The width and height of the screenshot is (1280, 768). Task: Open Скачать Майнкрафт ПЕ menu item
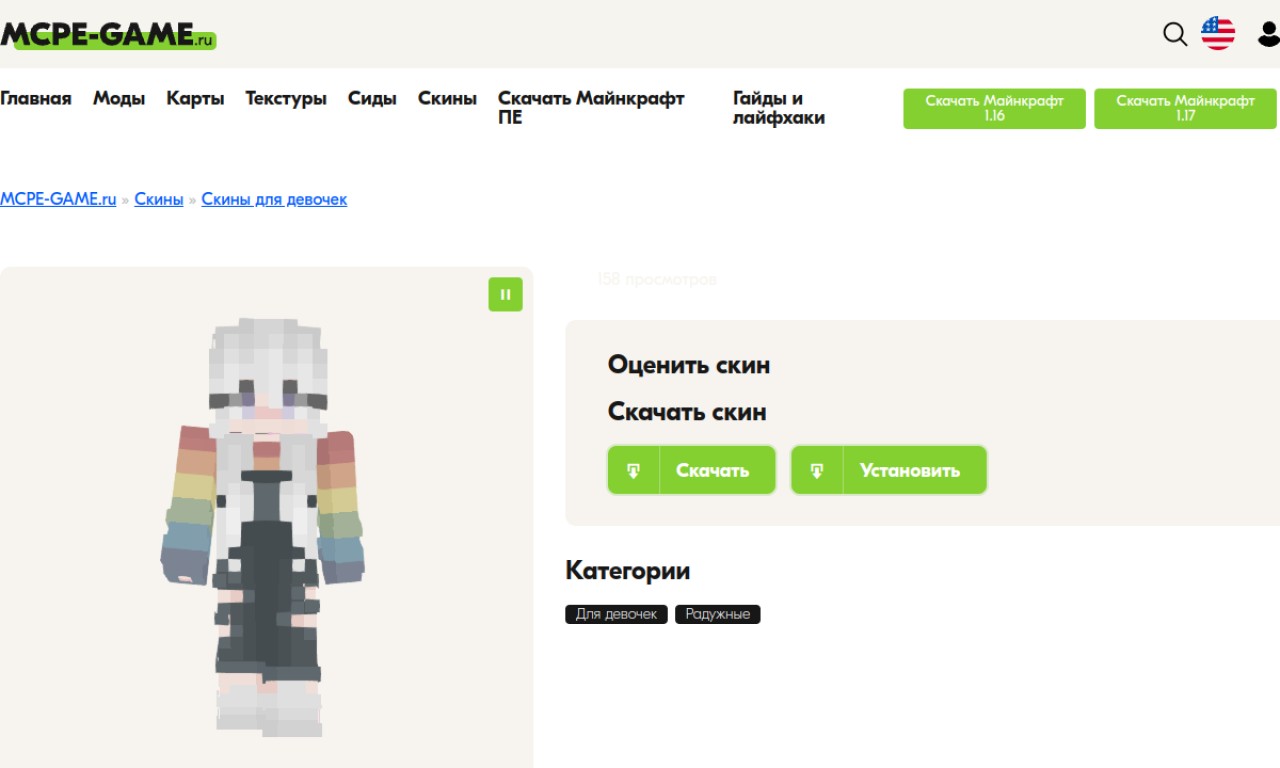(x=591, y=108)
